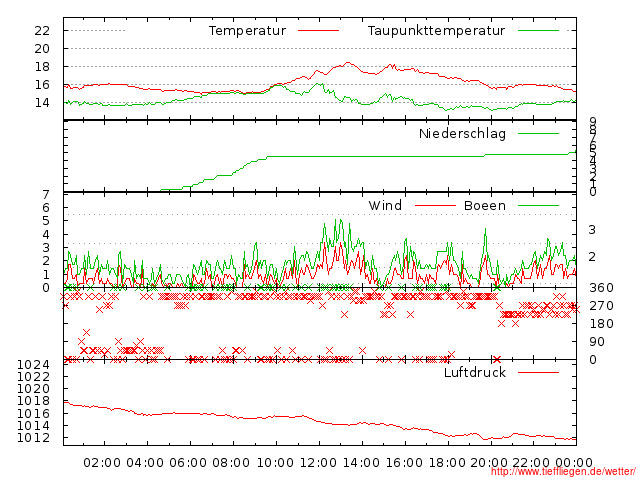Click the Niederschlag legend label

(462, 133)
